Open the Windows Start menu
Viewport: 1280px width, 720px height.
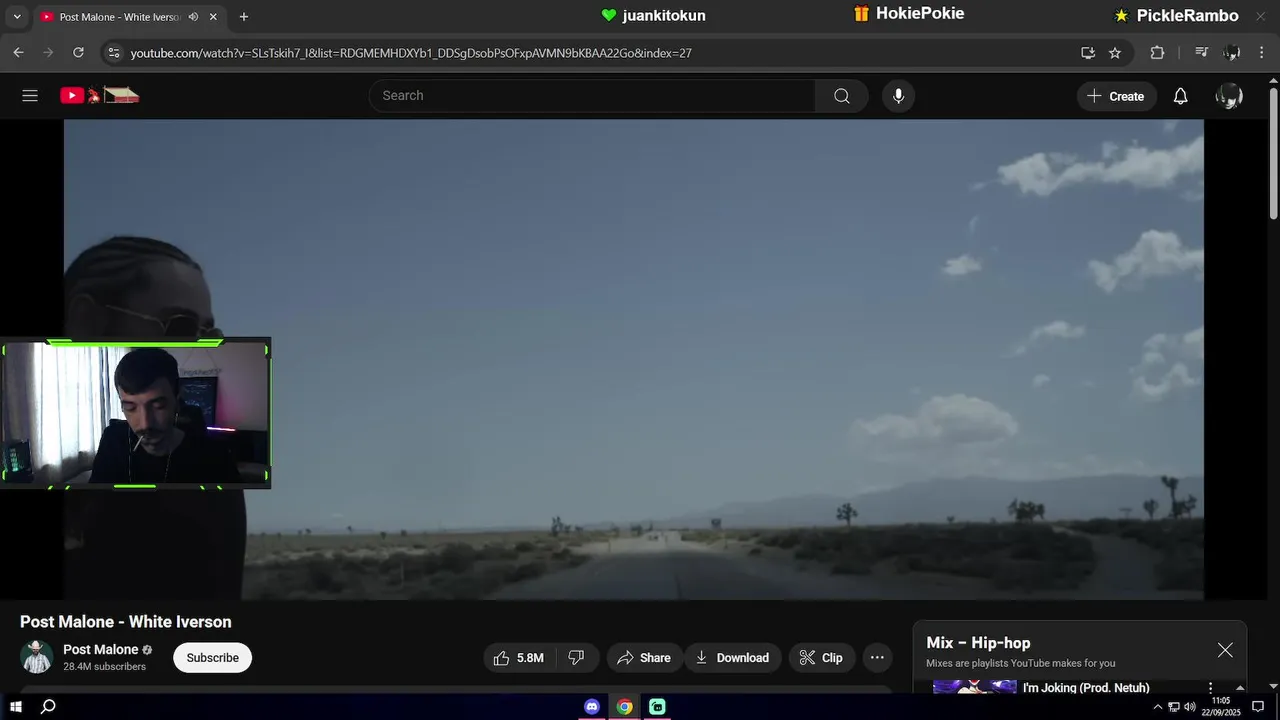(x=16, y=707)
